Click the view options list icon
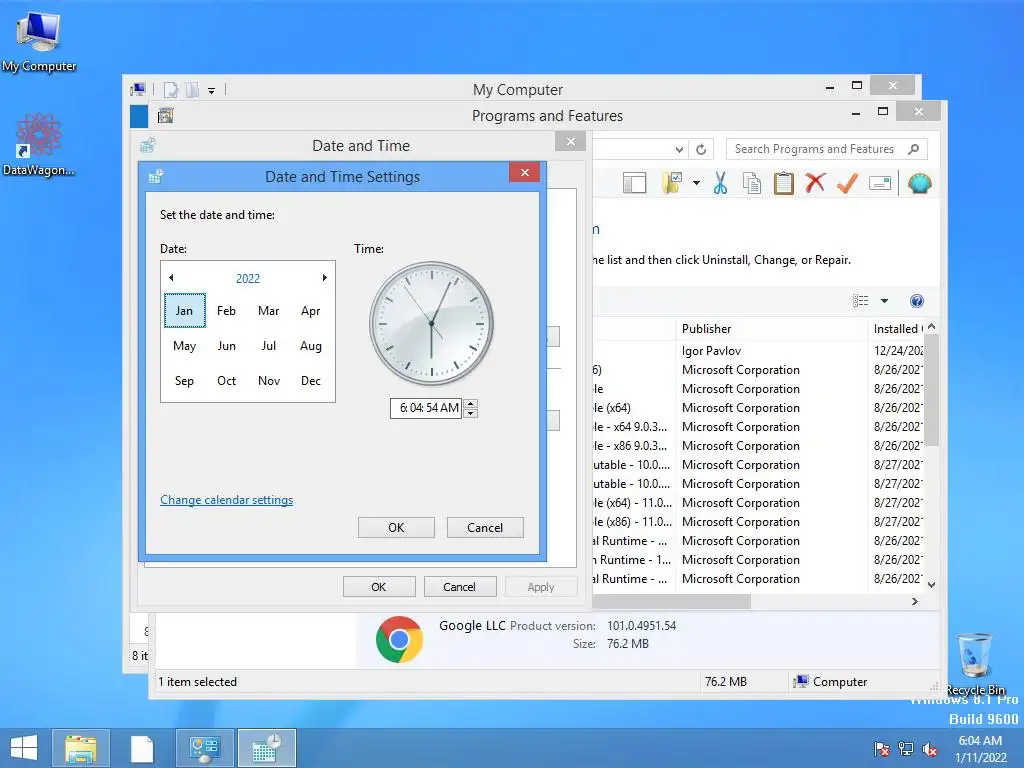The width and height of the screenshot is (1024, 768). click(x=861, y=300)
